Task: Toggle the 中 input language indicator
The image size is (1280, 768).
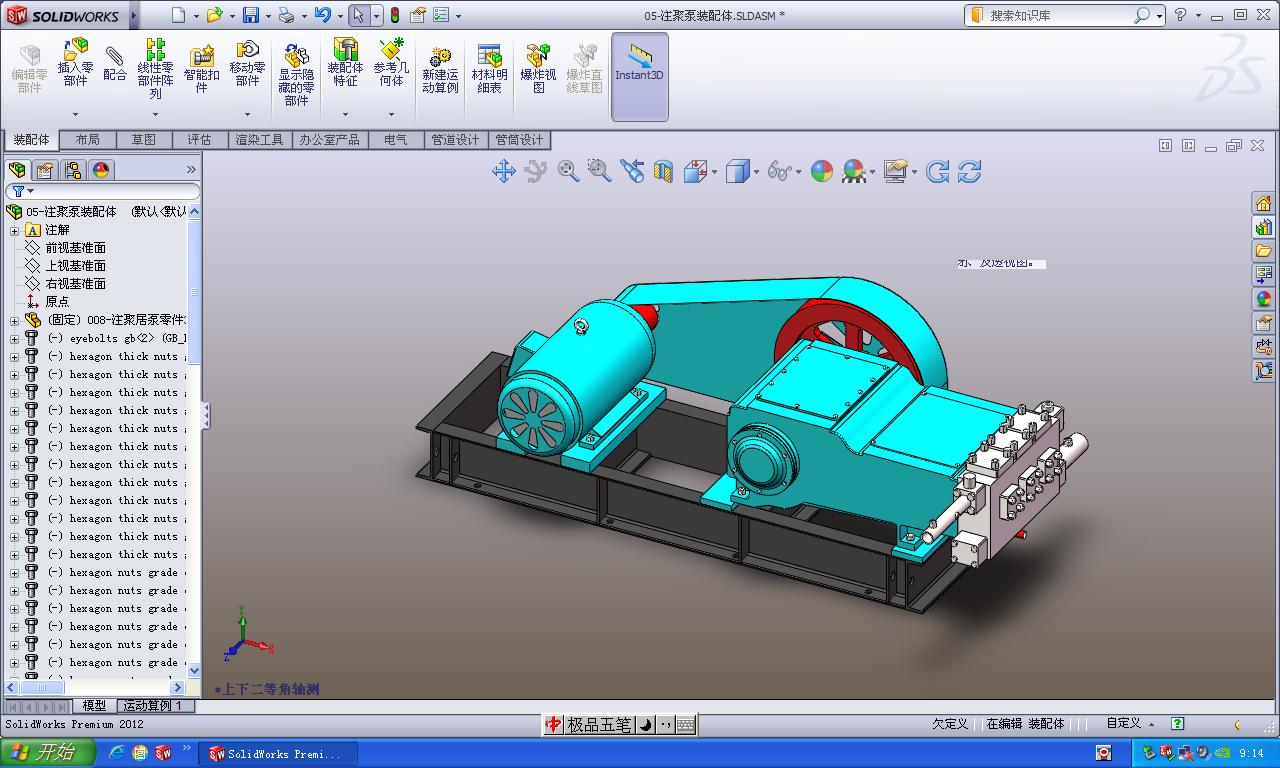Action: (553, 725)
